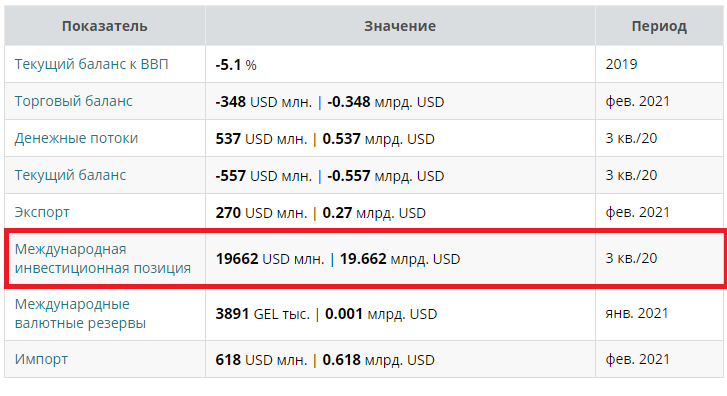Screen dimensions: 727x396
Task: Select the 3891 GEL тыс. value cell
Action: (x=400, y=314)
